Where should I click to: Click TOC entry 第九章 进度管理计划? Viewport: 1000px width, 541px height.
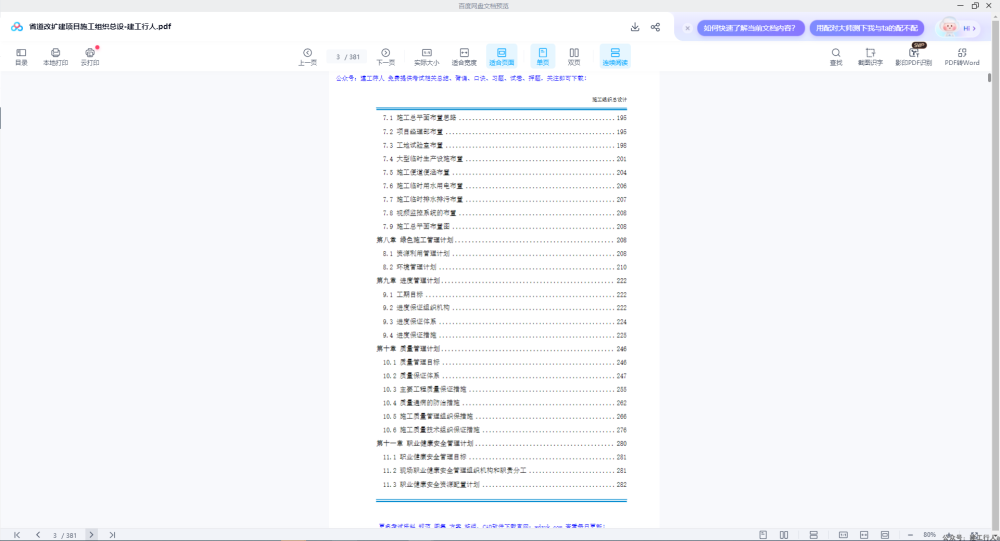pos(501,281)
